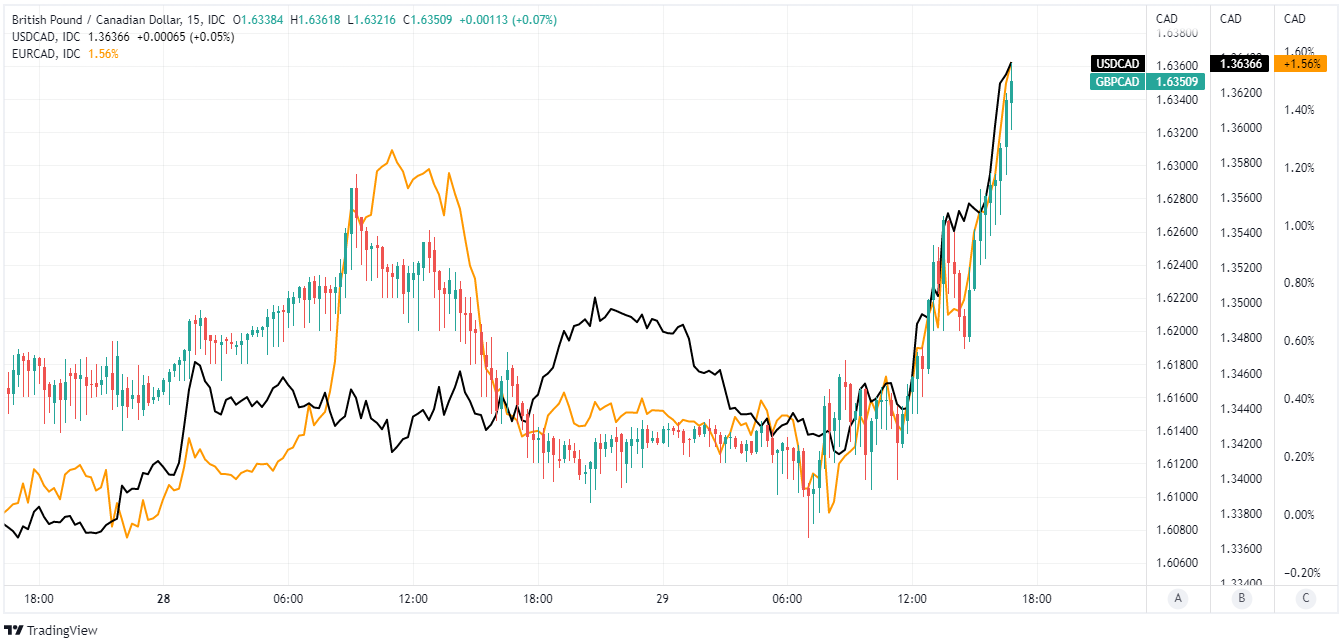Screen dimensions: 1341x643
Task: Click the 1.62000 level on price scale
Action: click(x=1178, y=331)
